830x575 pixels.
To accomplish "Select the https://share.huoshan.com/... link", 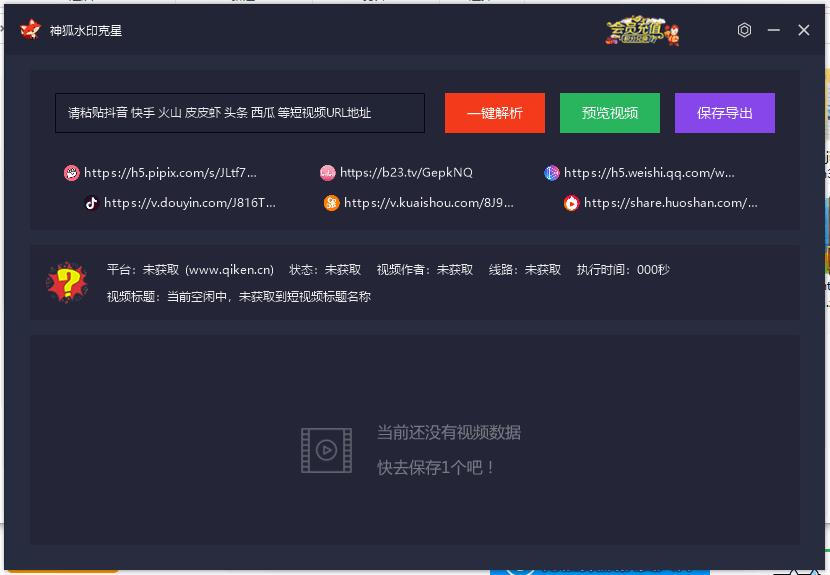I will tap(671, 203).
